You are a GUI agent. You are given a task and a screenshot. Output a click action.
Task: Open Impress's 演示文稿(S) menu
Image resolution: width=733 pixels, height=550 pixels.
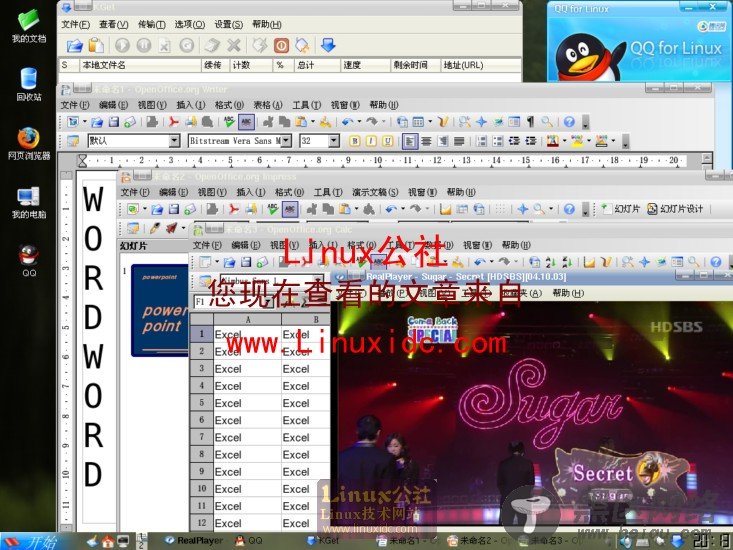point(375,192)
